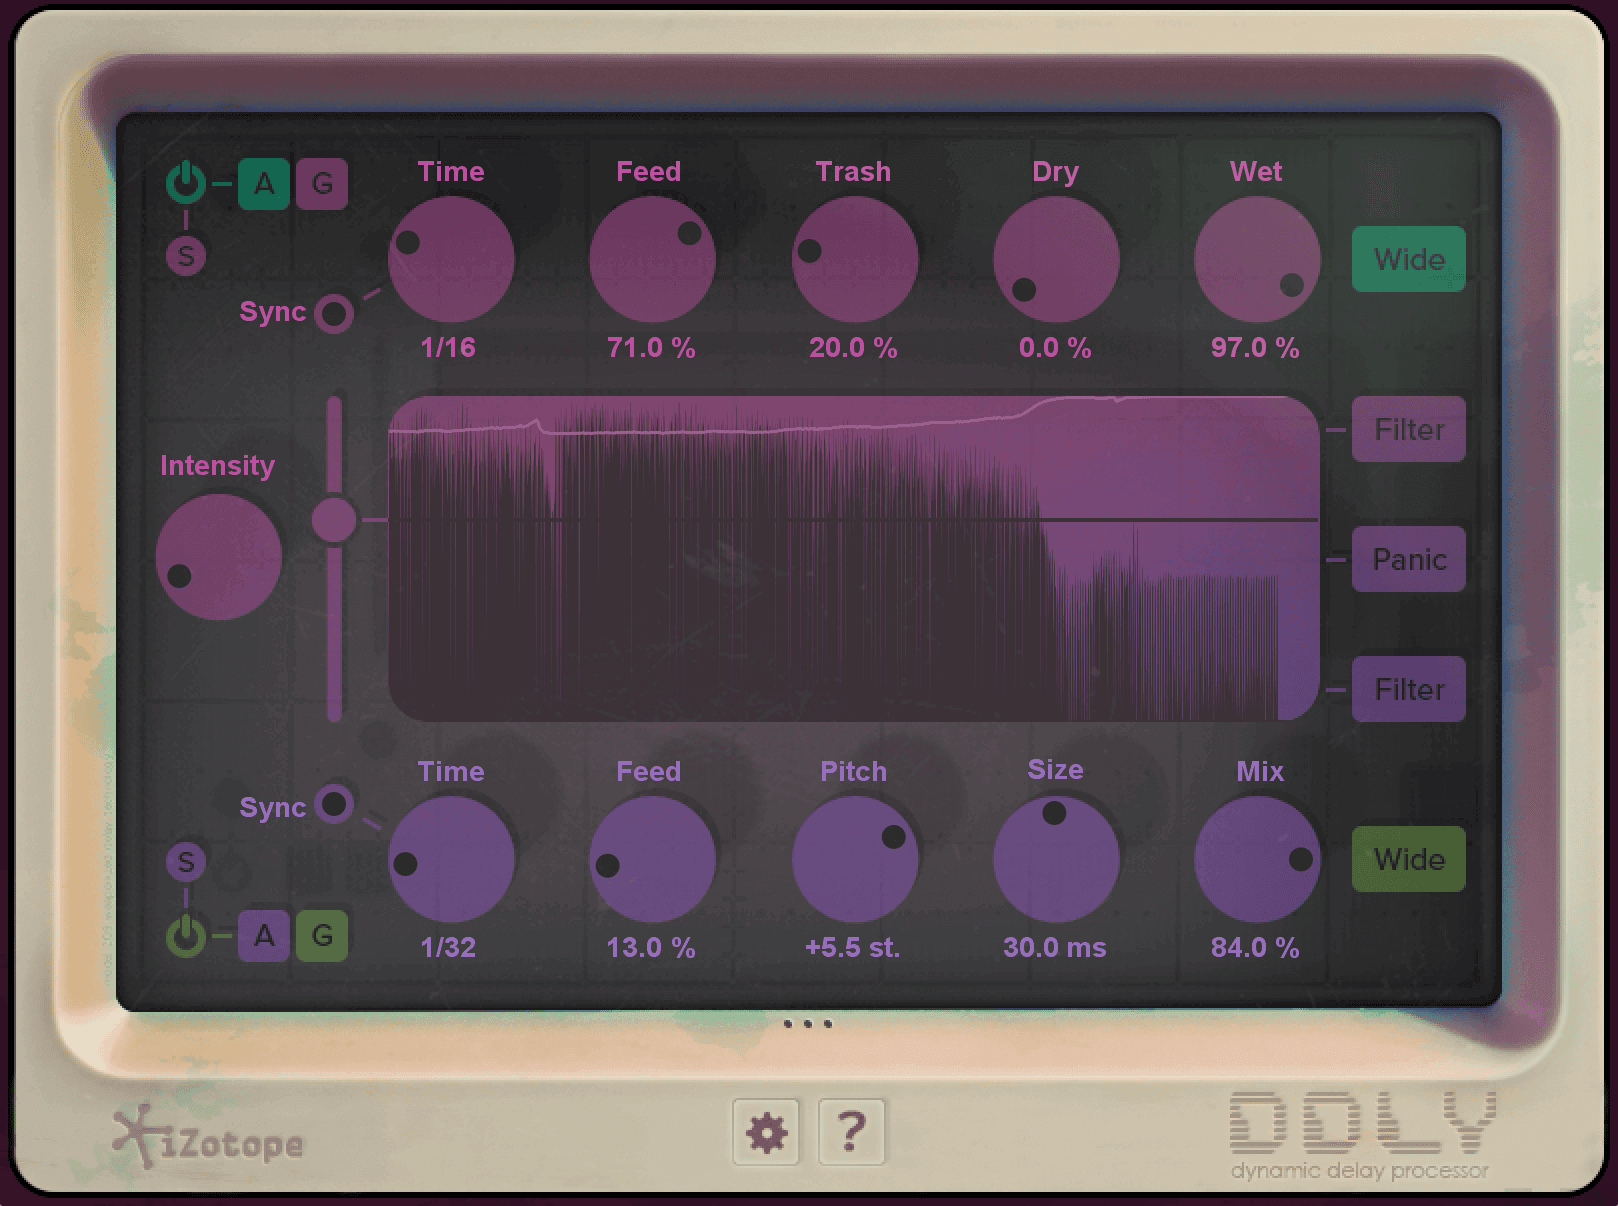Click the Size knob
This screenshot has height=1206, width=1618.
[1056, 859]
